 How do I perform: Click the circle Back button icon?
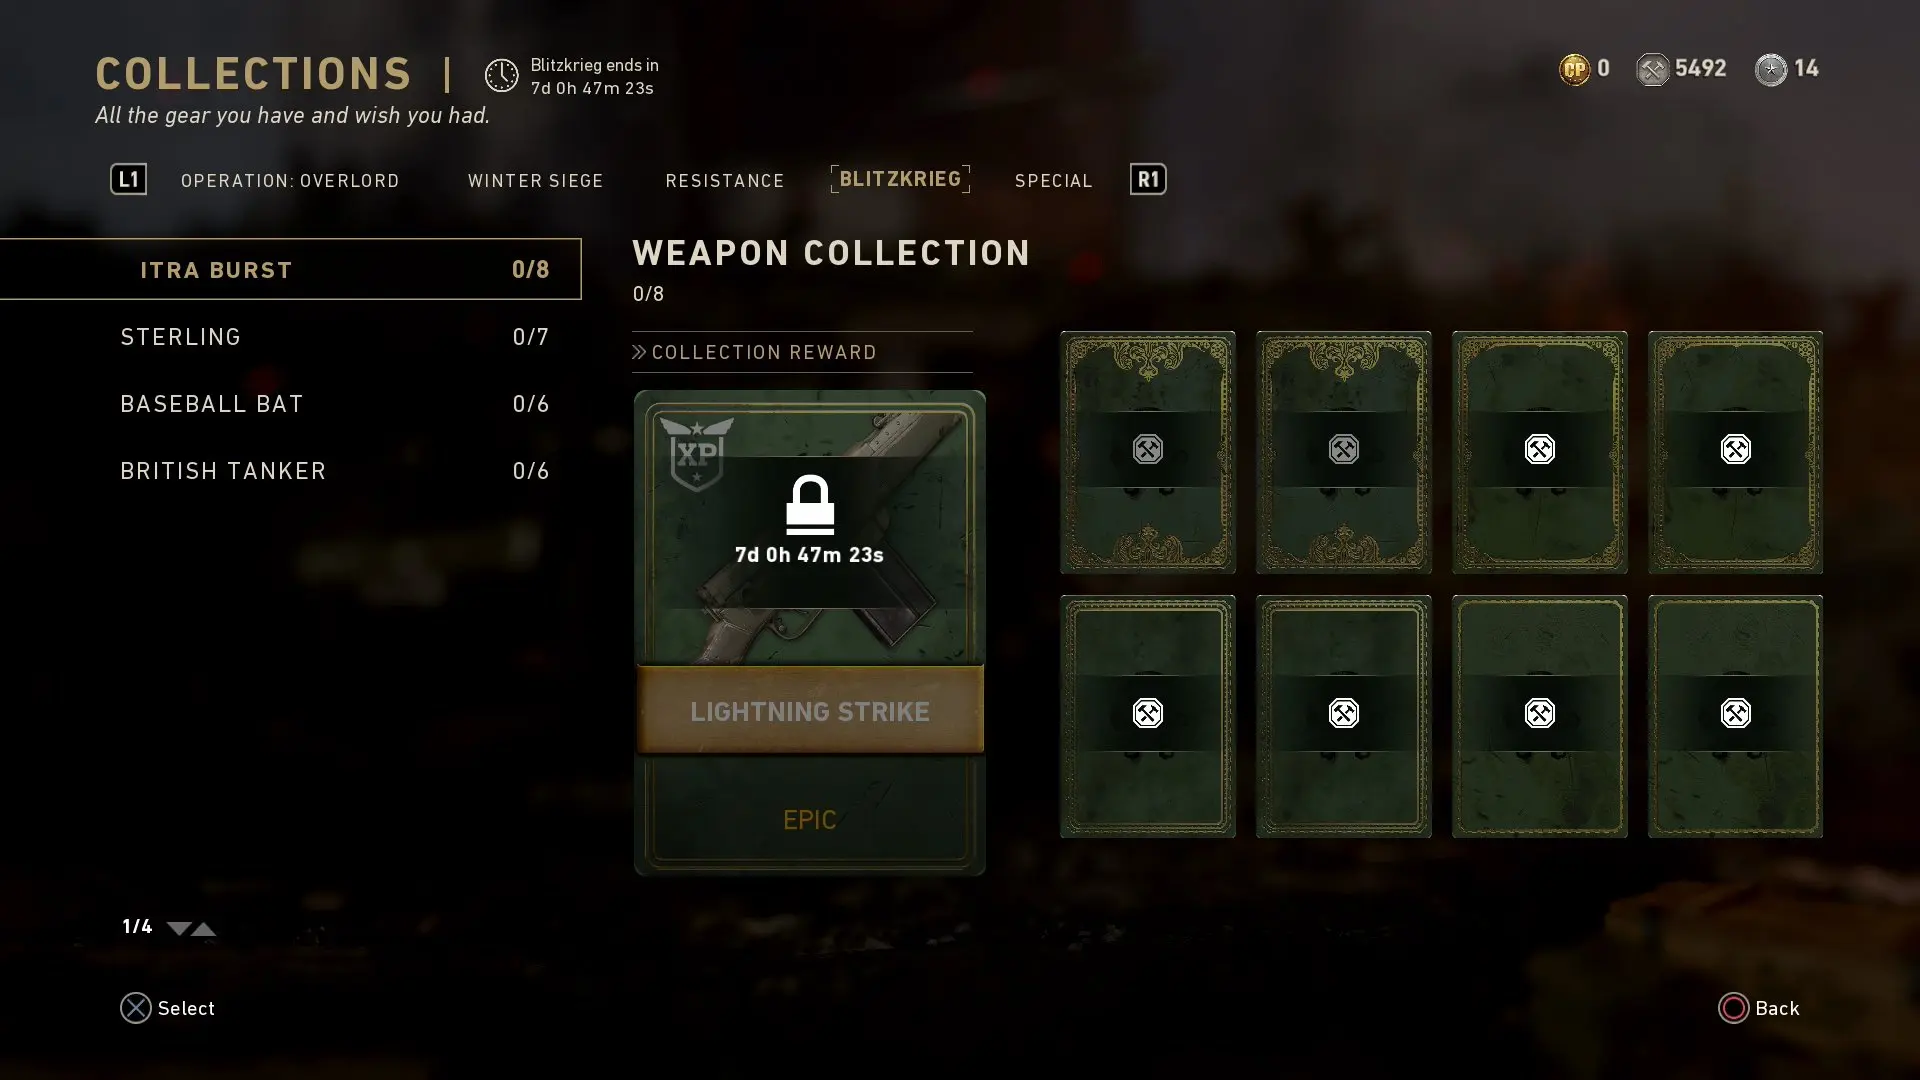1734,1008
